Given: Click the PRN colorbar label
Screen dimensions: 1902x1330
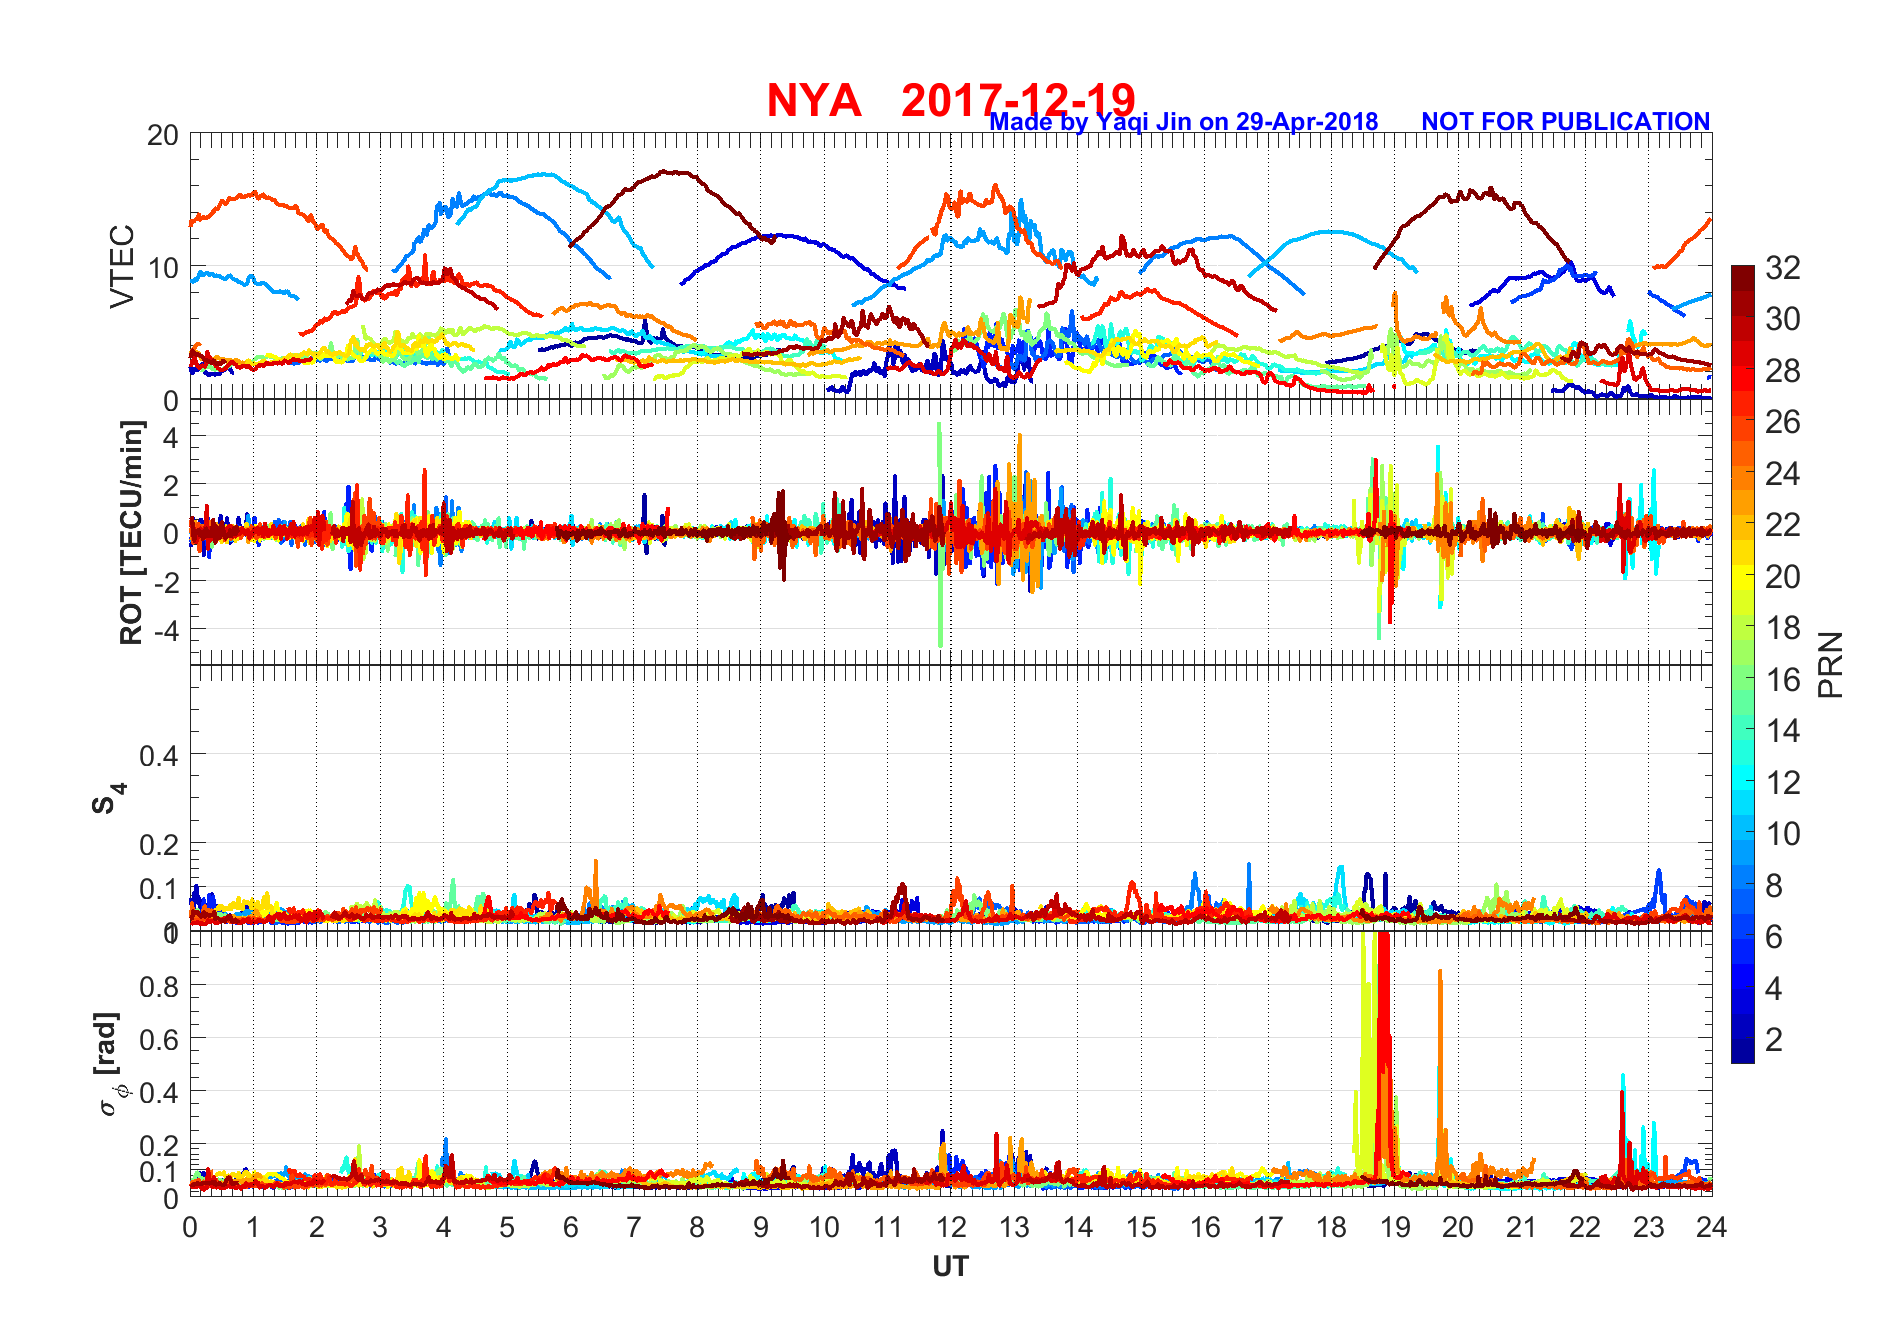Looking at the screenshot, I should point(1830,664).
